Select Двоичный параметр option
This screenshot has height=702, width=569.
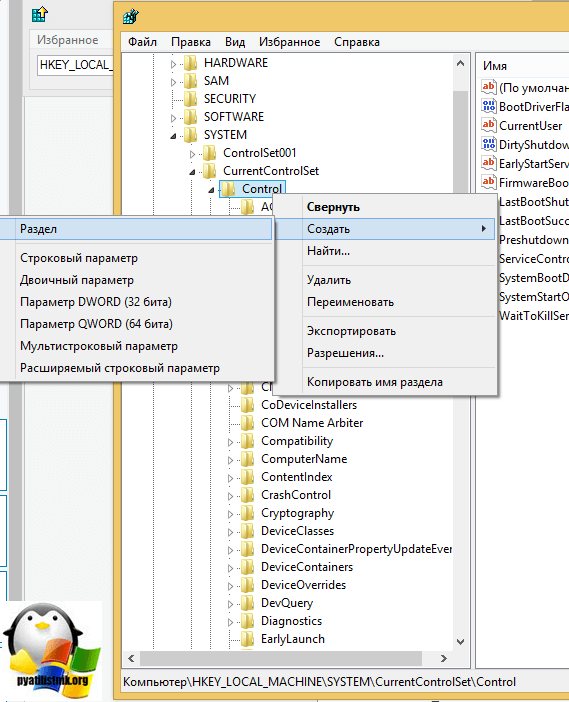pyautogui.click(x=136, y=280)
